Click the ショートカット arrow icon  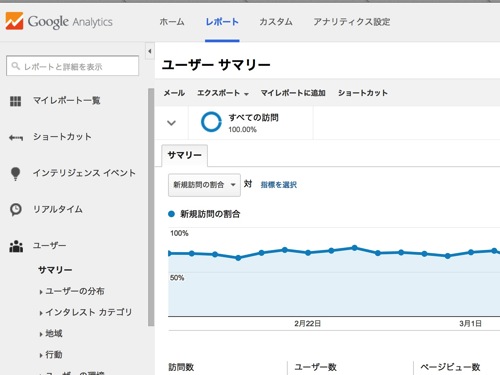point(16,137)
